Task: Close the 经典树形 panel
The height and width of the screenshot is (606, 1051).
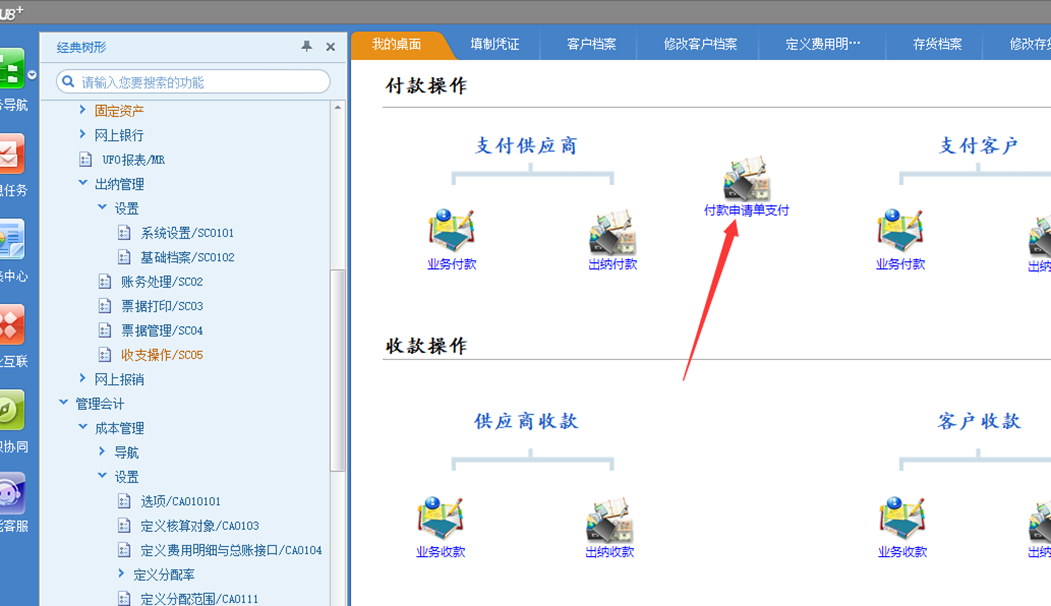Action: (330, 46)
